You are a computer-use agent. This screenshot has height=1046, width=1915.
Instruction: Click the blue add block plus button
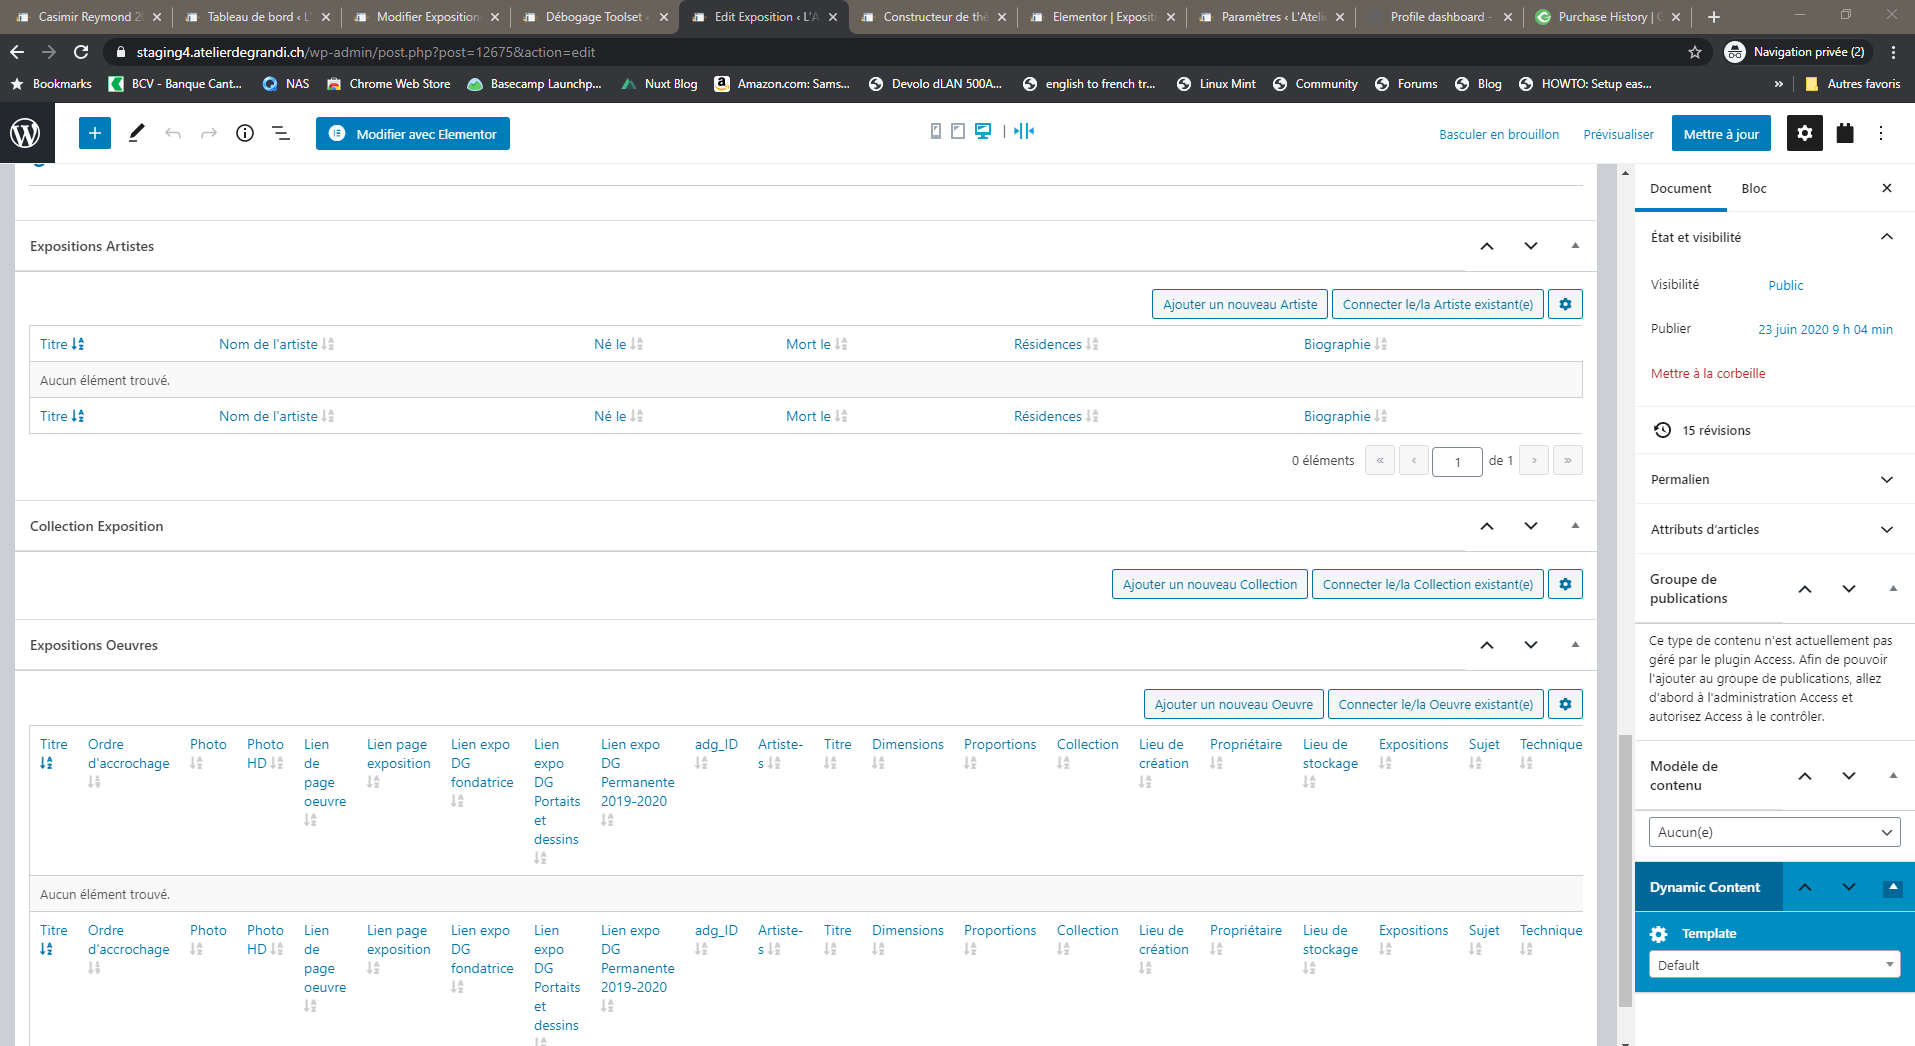[95, 133]
